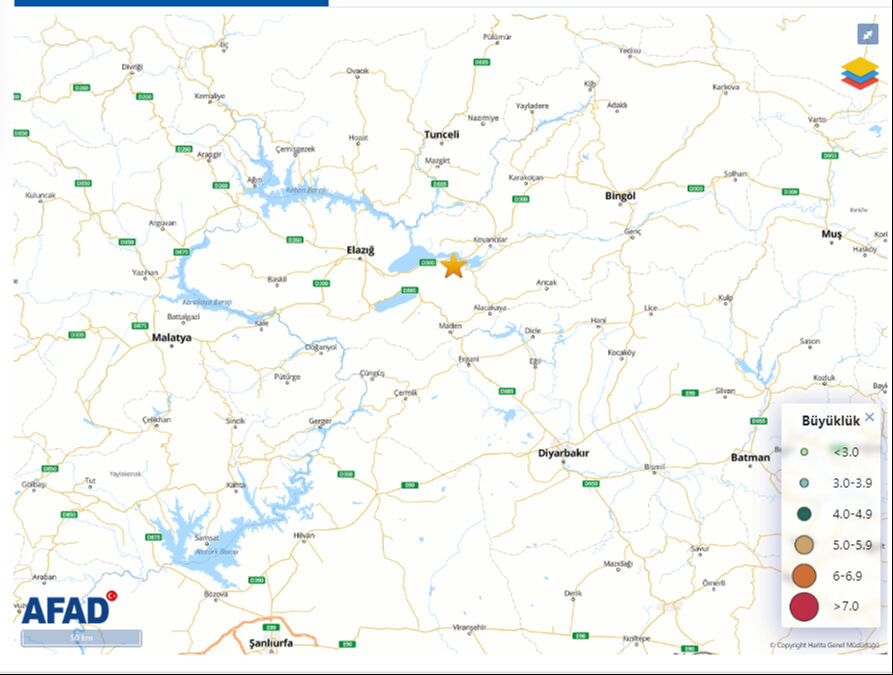
Task: Click the Tunceli city label
Action: point(441,134)
